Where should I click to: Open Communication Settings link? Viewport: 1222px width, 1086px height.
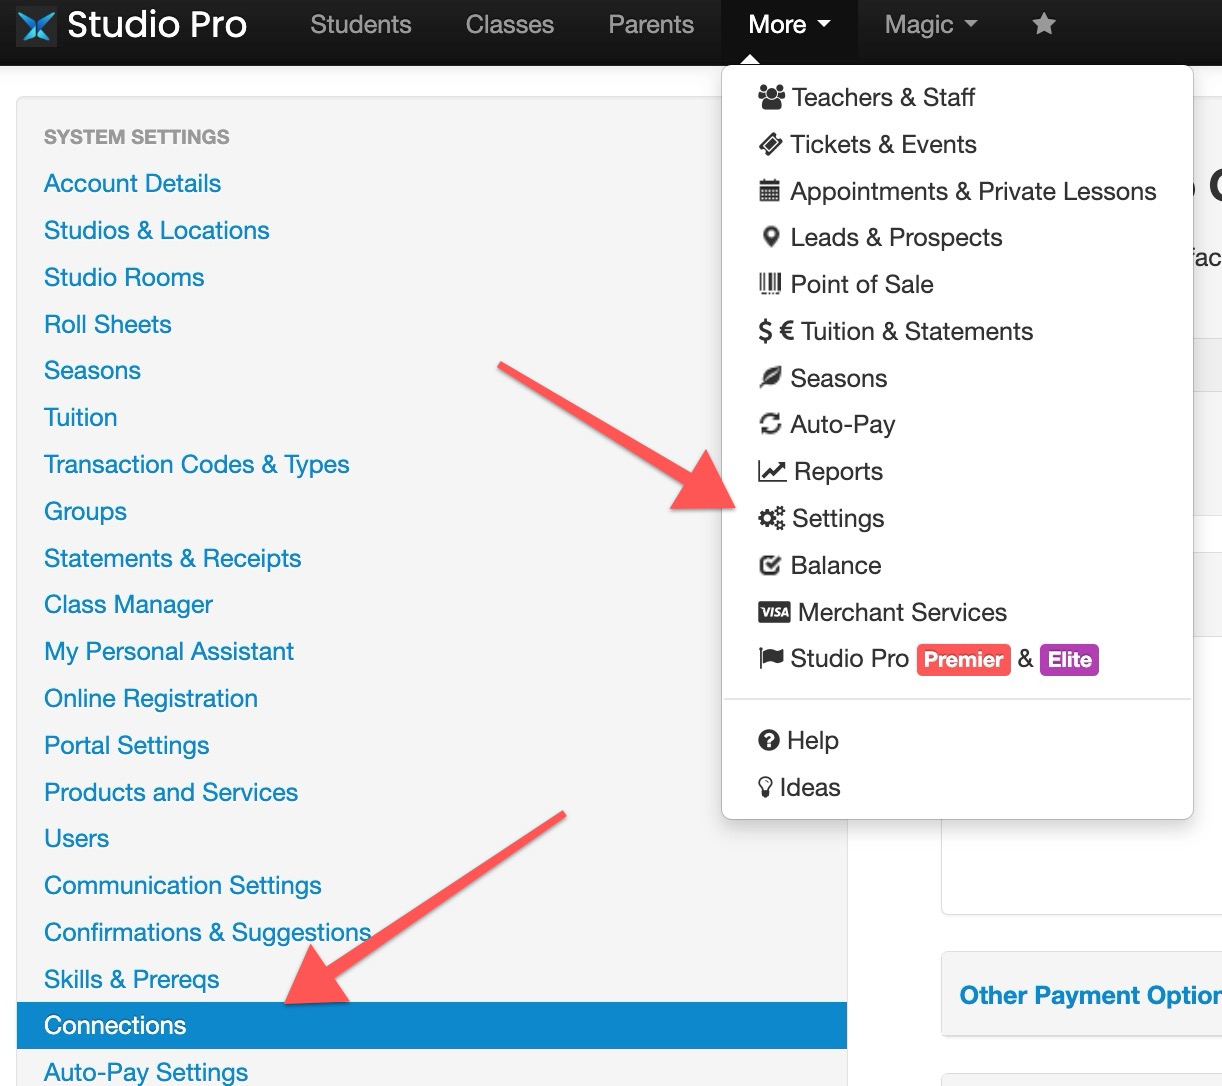click(183, 885)
